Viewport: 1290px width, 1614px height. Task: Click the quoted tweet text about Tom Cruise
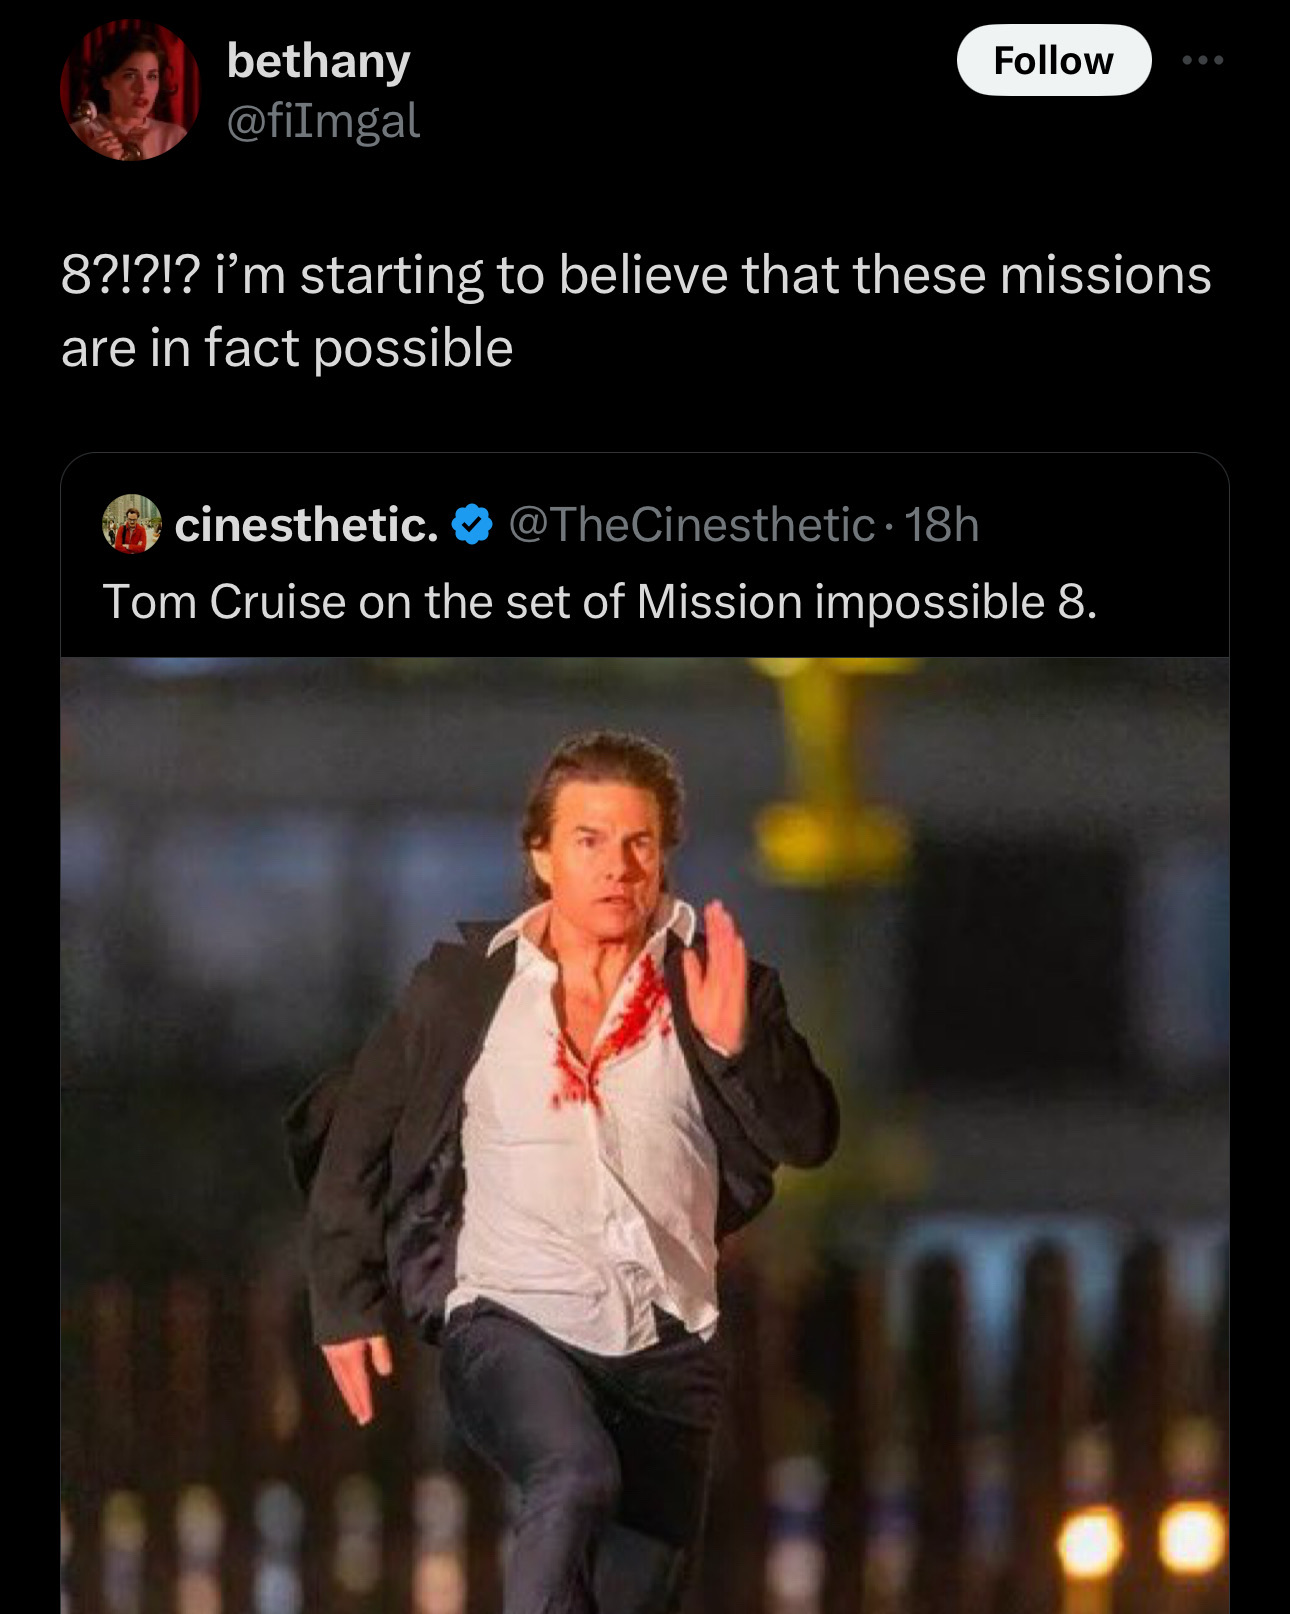600,602
